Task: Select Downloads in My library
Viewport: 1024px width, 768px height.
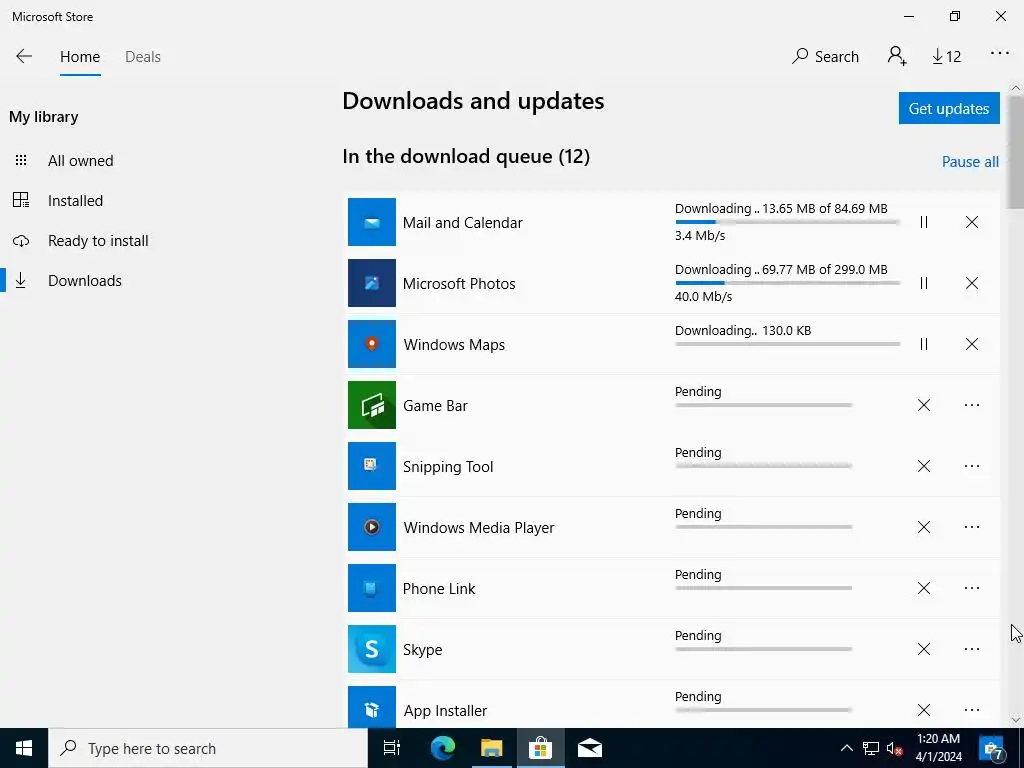Action: [85, 281]
